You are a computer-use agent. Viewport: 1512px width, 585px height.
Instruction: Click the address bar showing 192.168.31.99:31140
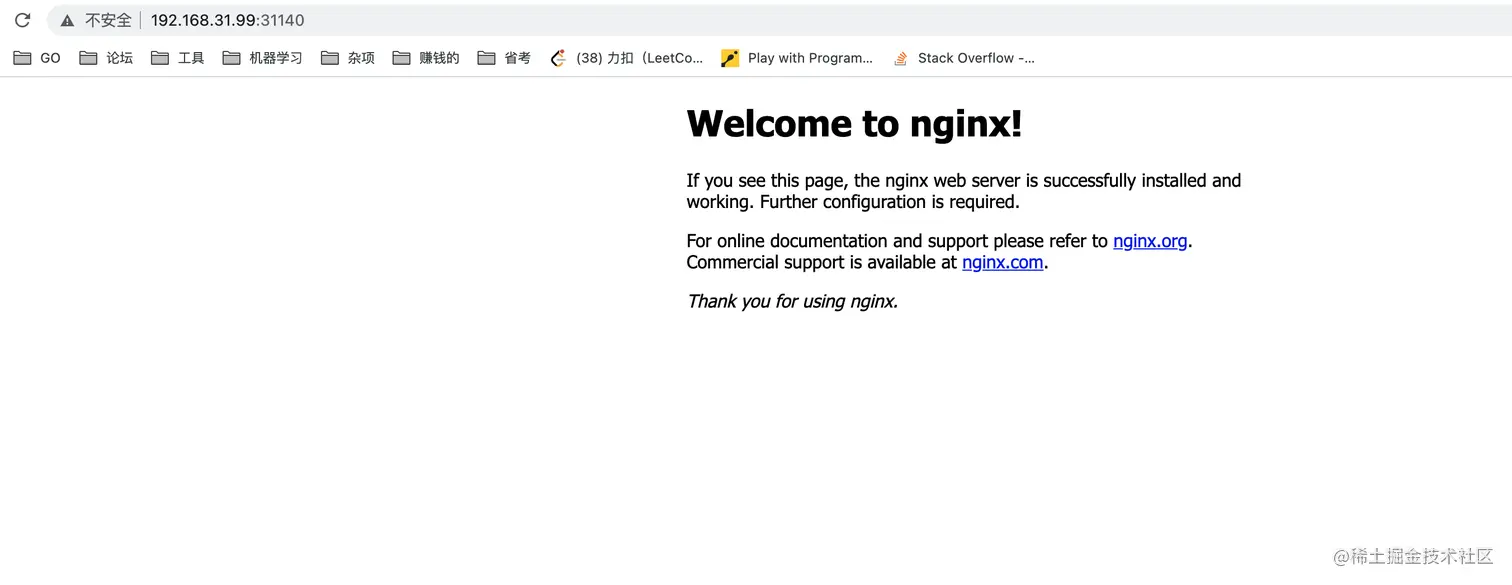pyautogui.click(x=780, y=20)
